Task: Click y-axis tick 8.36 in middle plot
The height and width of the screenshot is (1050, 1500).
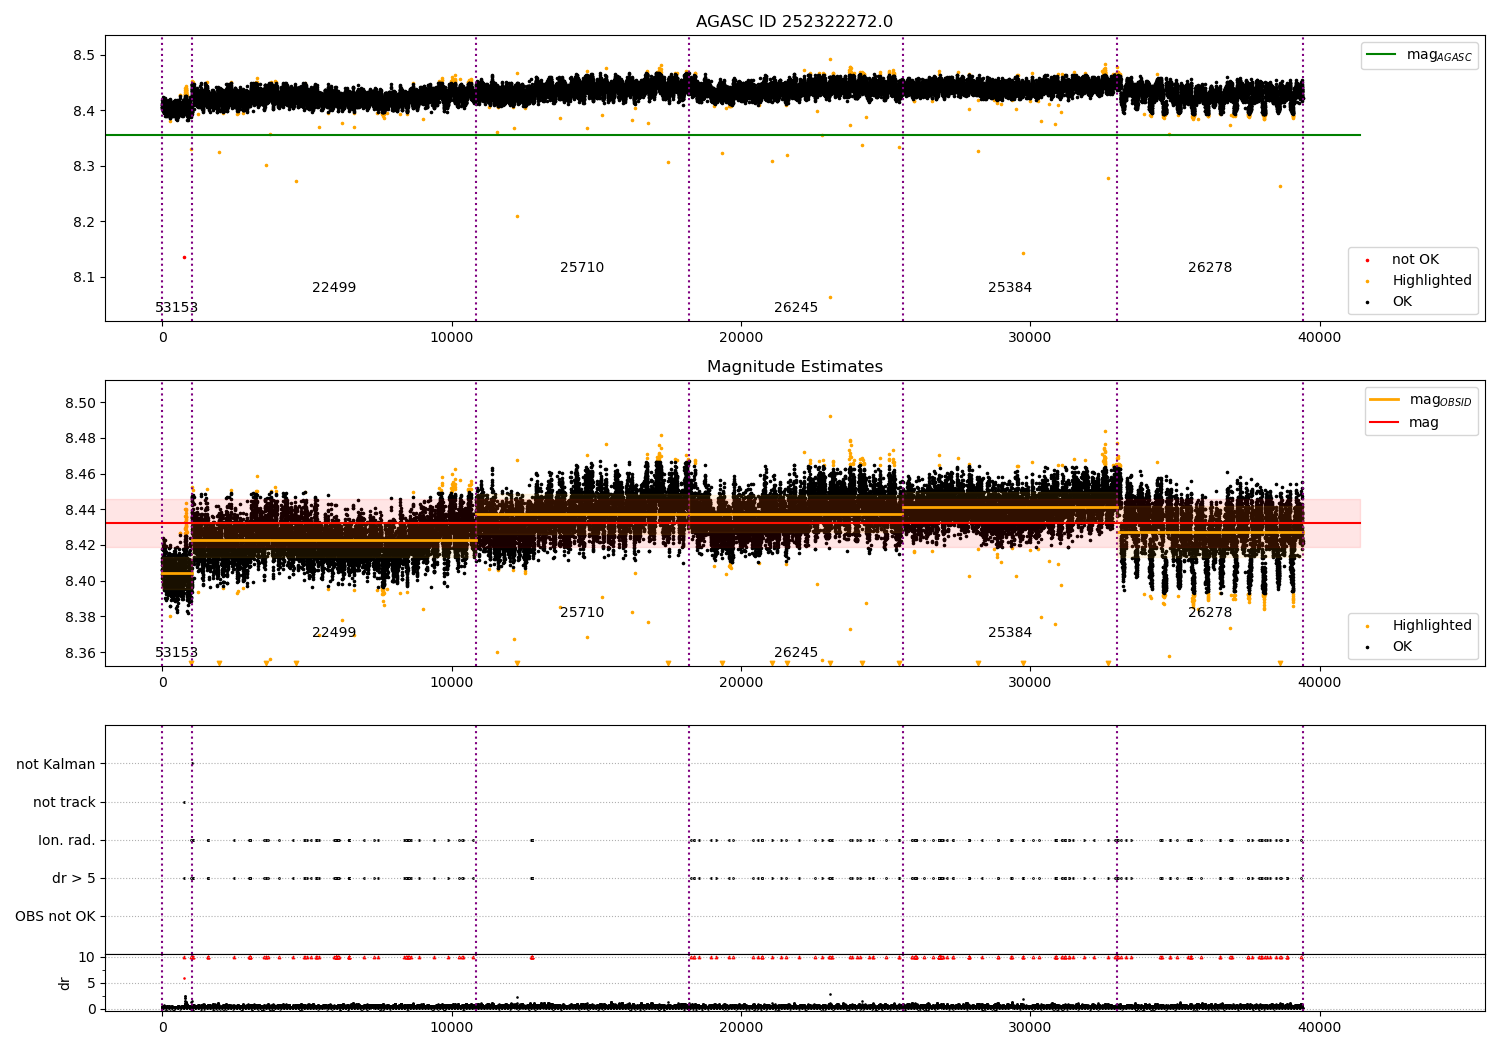Action: 79,653
